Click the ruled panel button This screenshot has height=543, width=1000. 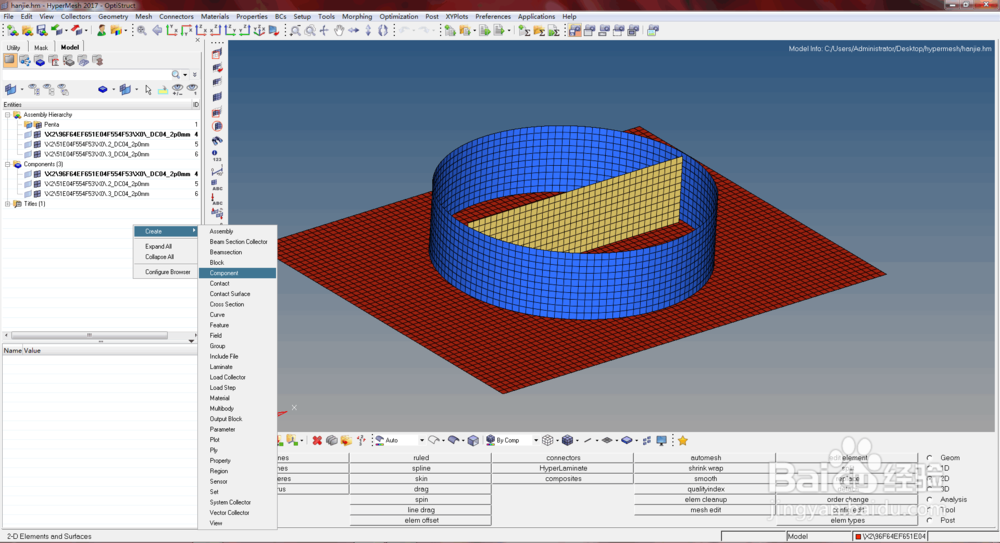421,457
